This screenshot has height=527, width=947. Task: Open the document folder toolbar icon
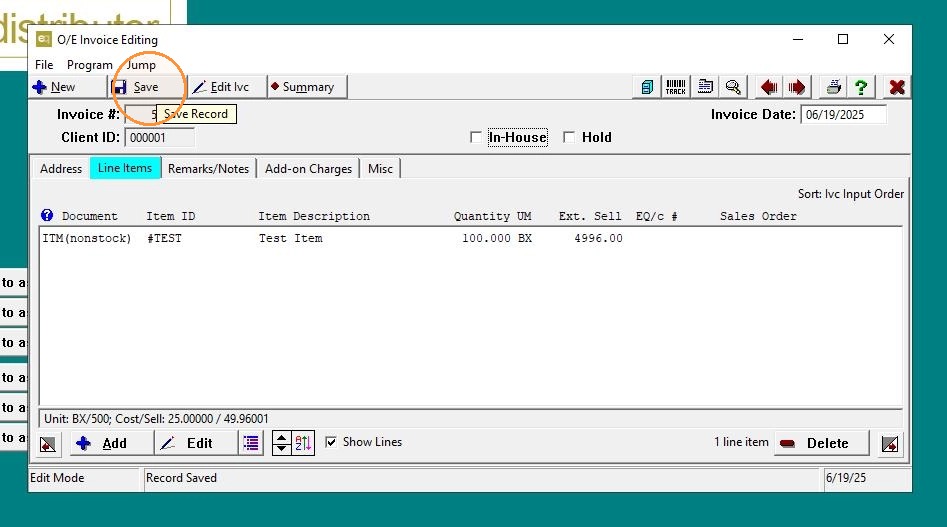click(704, 87)
